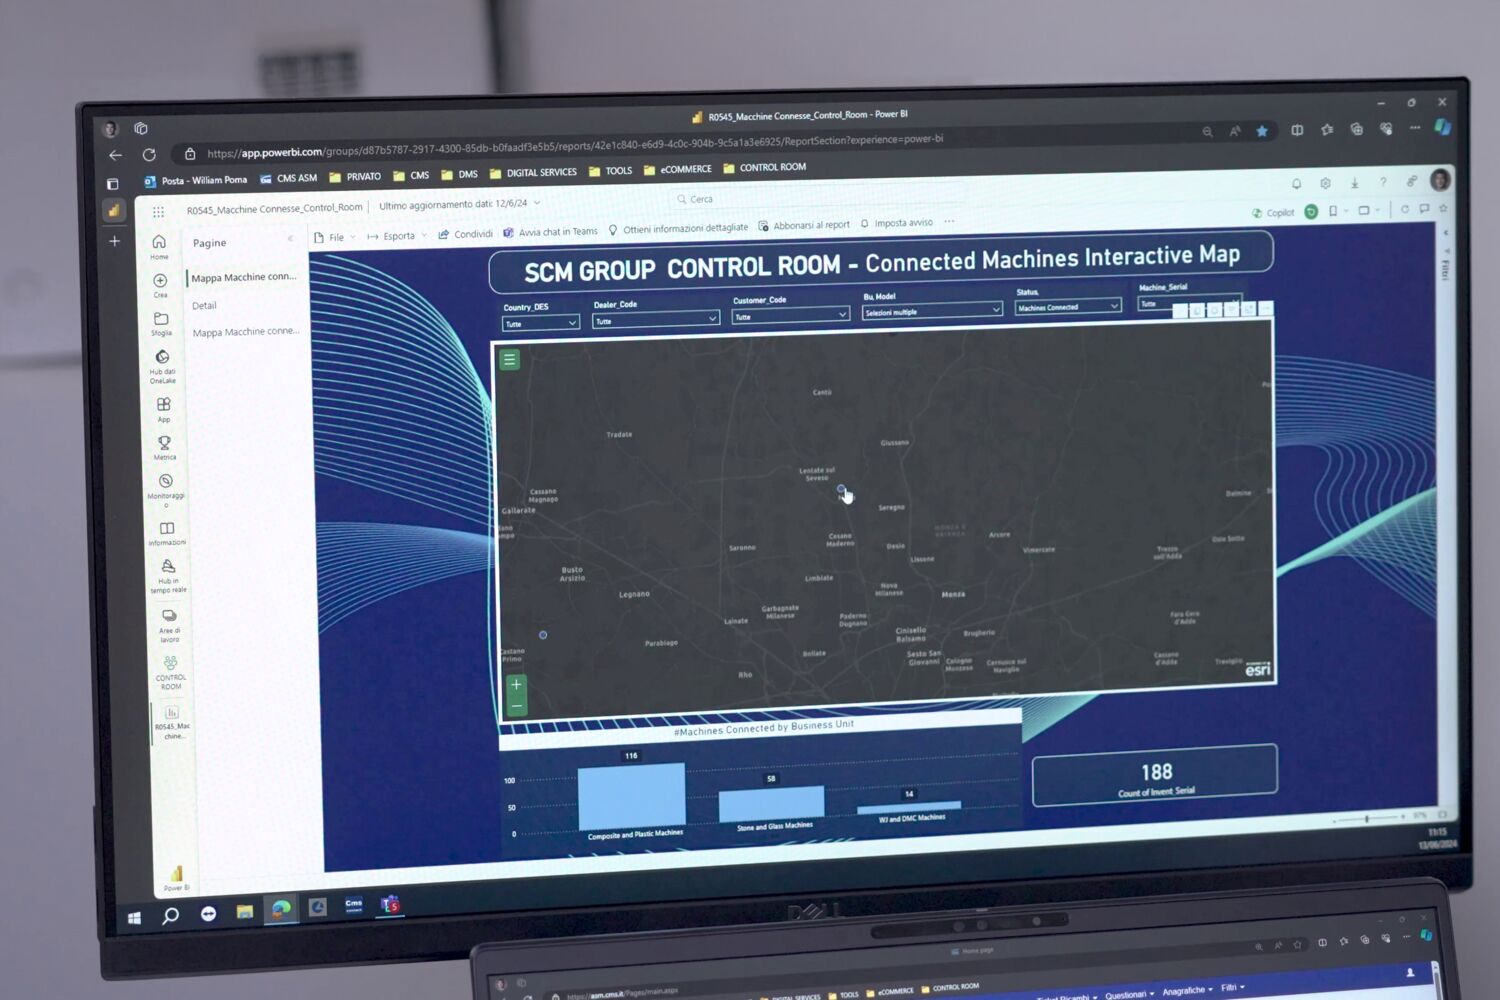
Task: Click browser refresh button
Action: click(149, 155)
